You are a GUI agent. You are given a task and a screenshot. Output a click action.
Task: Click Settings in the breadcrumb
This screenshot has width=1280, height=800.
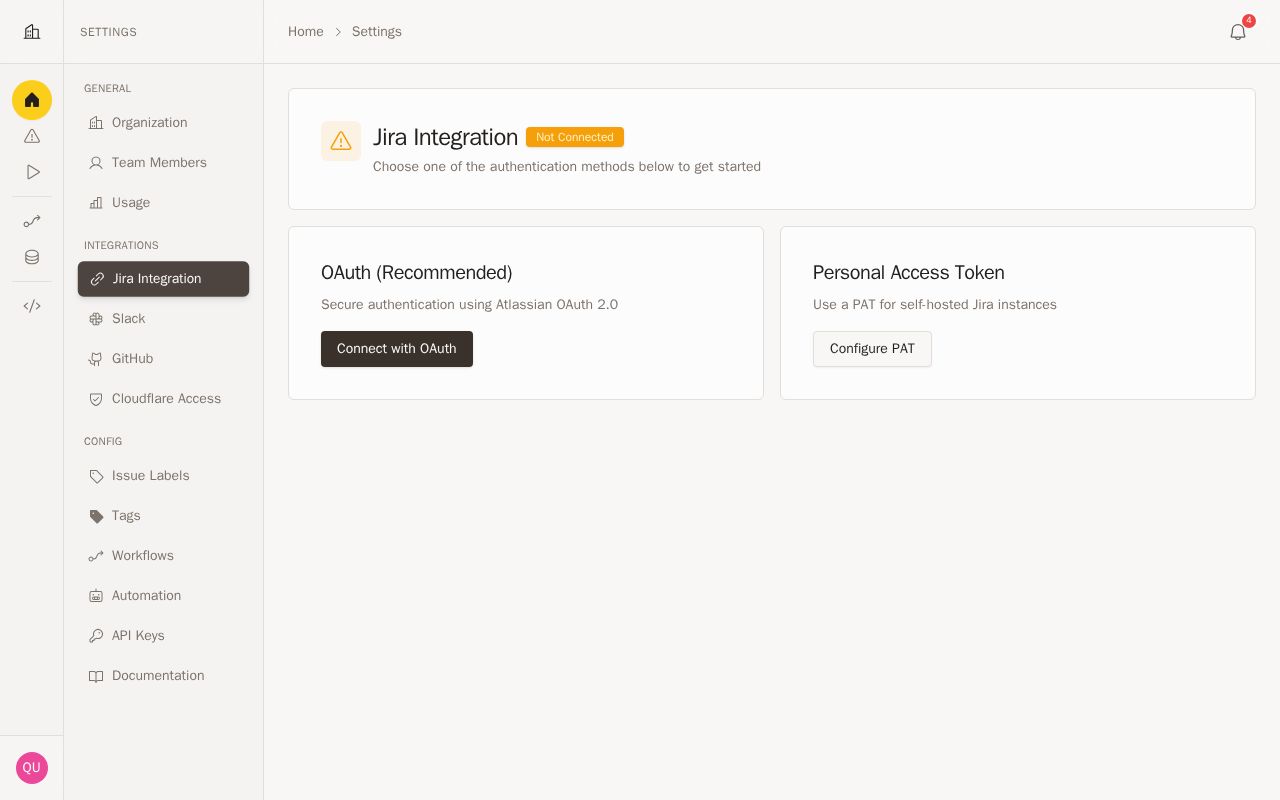click(x=377, y=32)
